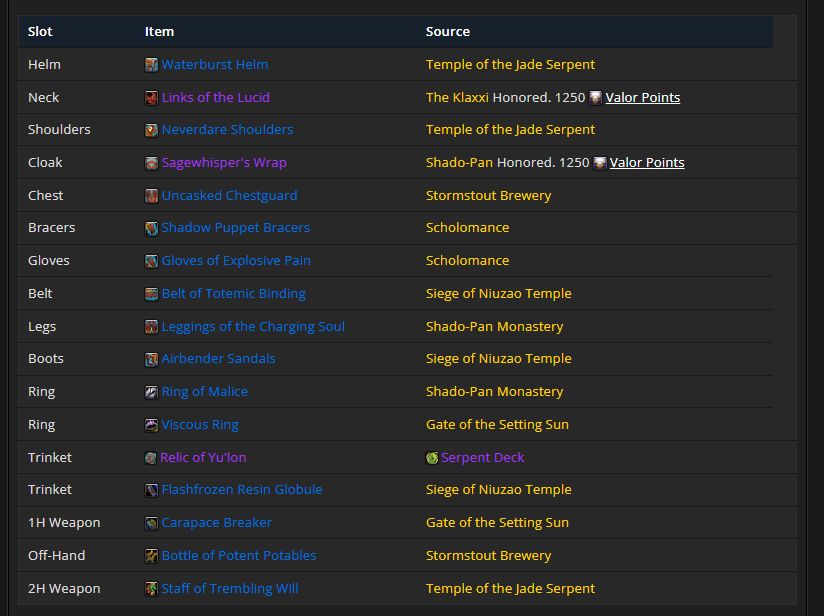The image size is (824, 616).
Task: Click the Source column header
Action: click(448, 32)
